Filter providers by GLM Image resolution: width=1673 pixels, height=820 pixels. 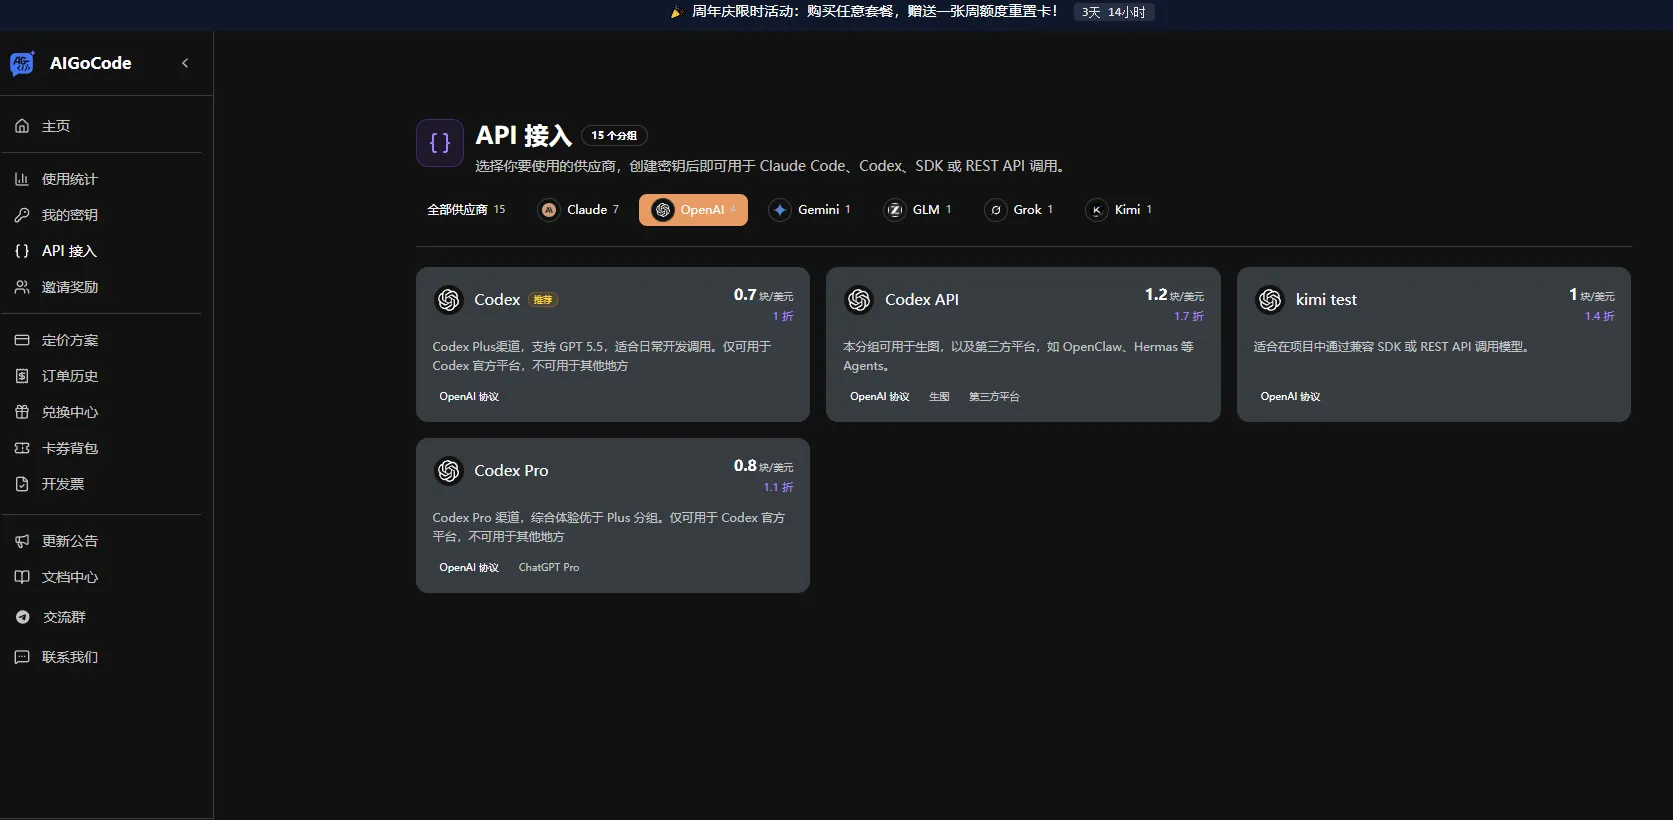[917, 210]
